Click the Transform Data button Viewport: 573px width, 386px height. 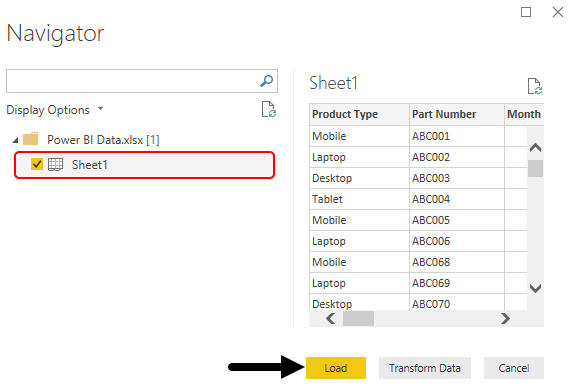pyautogui.click(x=425, y=368)
